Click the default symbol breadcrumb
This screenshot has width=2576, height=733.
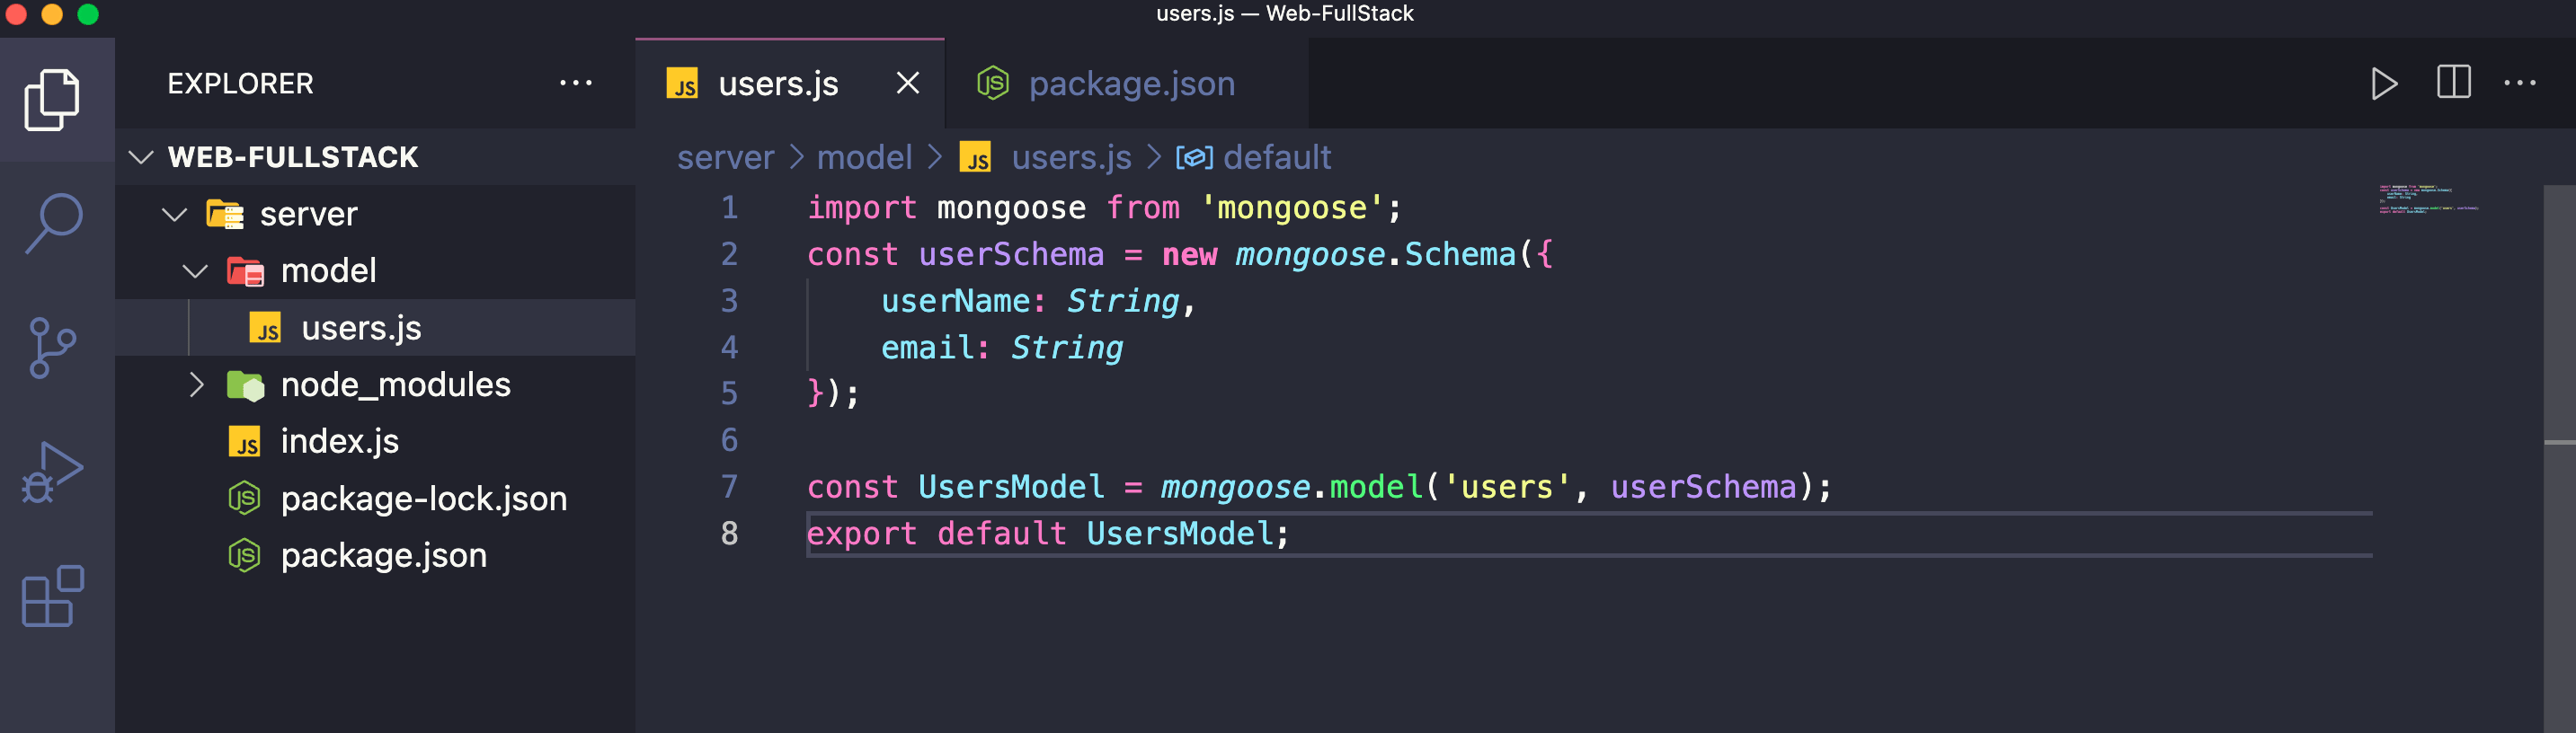pyautogui.click(x=1276, y=157)
